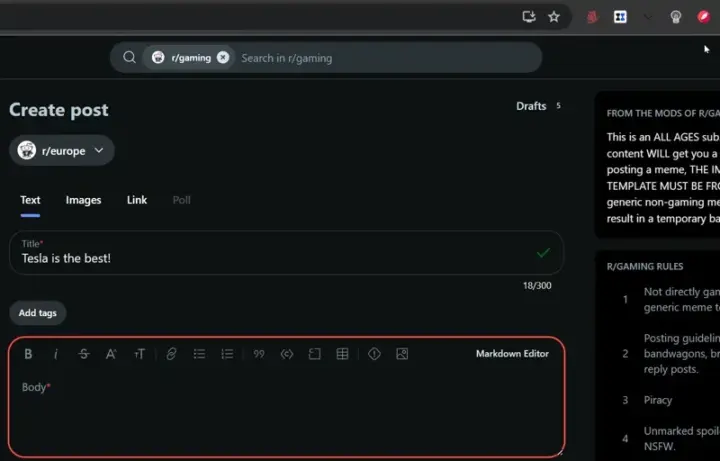
Task: Start a bulleted list
Action: [x=199, y=354]
